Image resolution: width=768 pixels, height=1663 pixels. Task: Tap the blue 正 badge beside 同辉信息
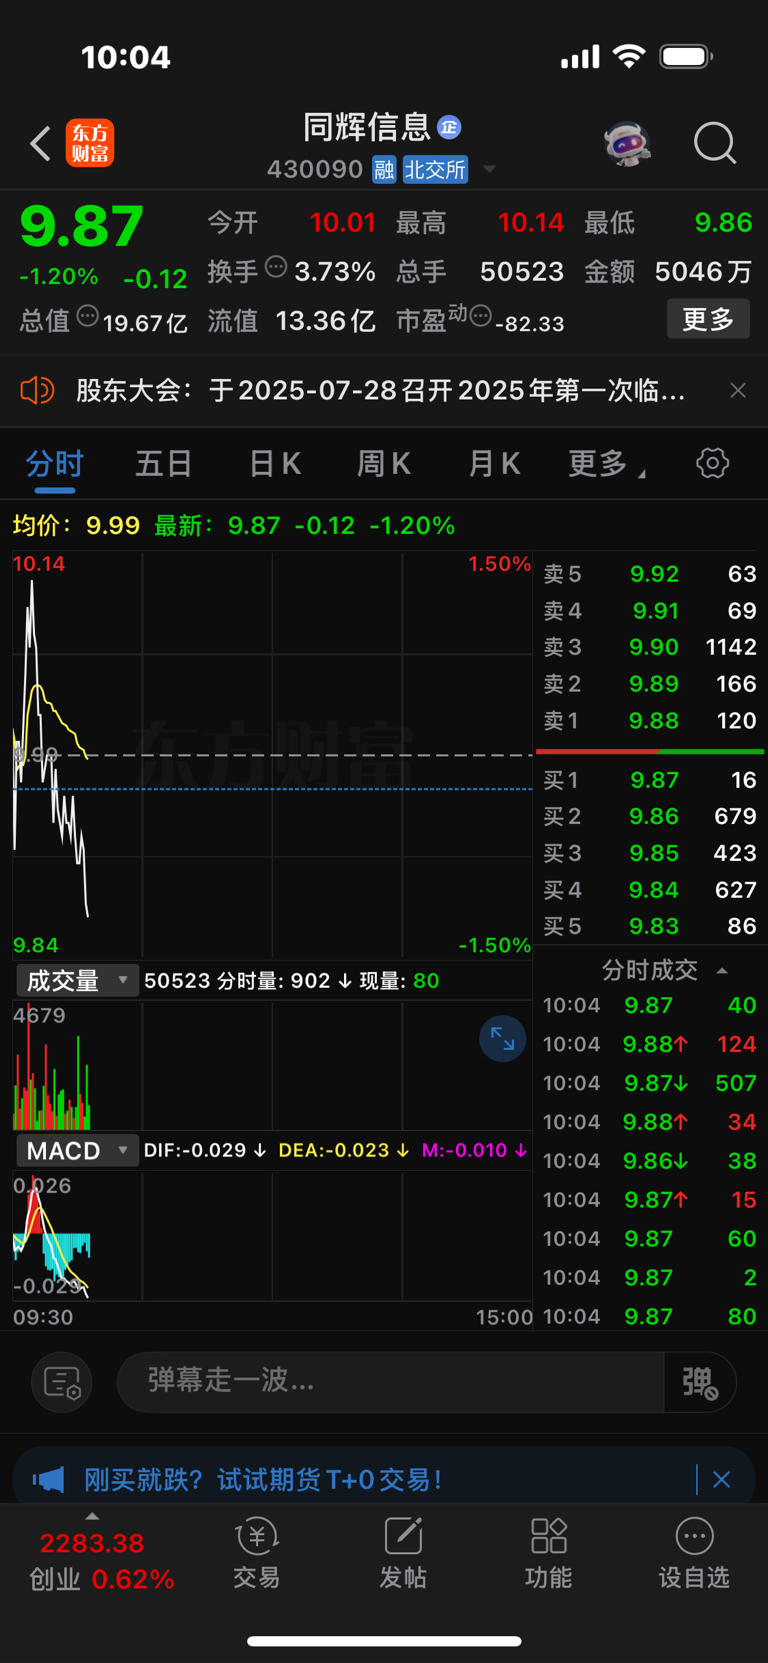coord(450,127)
